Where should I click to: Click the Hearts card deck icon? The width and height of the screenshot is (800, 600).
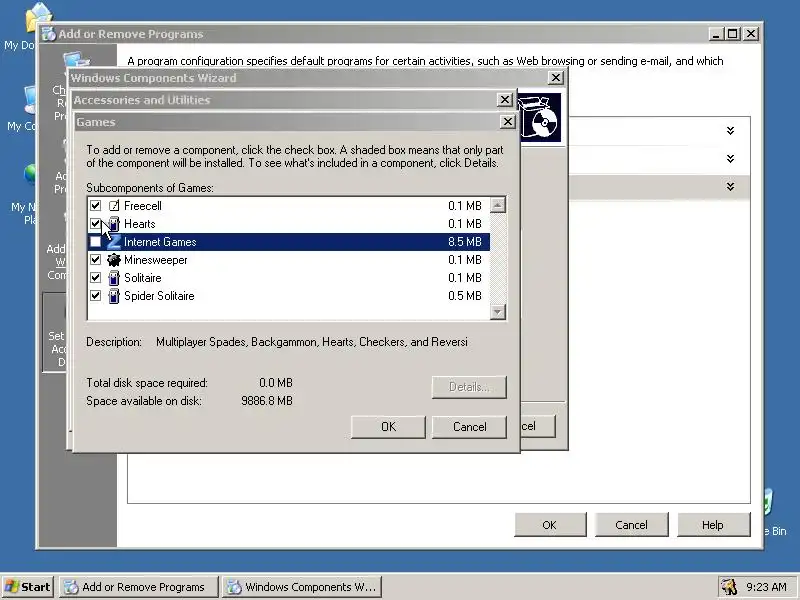coord(114,224)
